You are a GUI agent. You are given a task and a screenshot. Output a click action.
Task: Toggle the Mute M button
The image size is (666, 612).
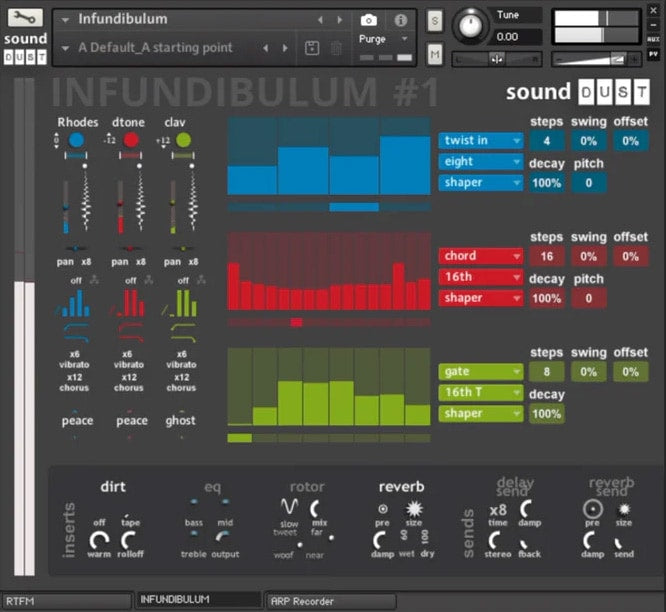(435, 53)
